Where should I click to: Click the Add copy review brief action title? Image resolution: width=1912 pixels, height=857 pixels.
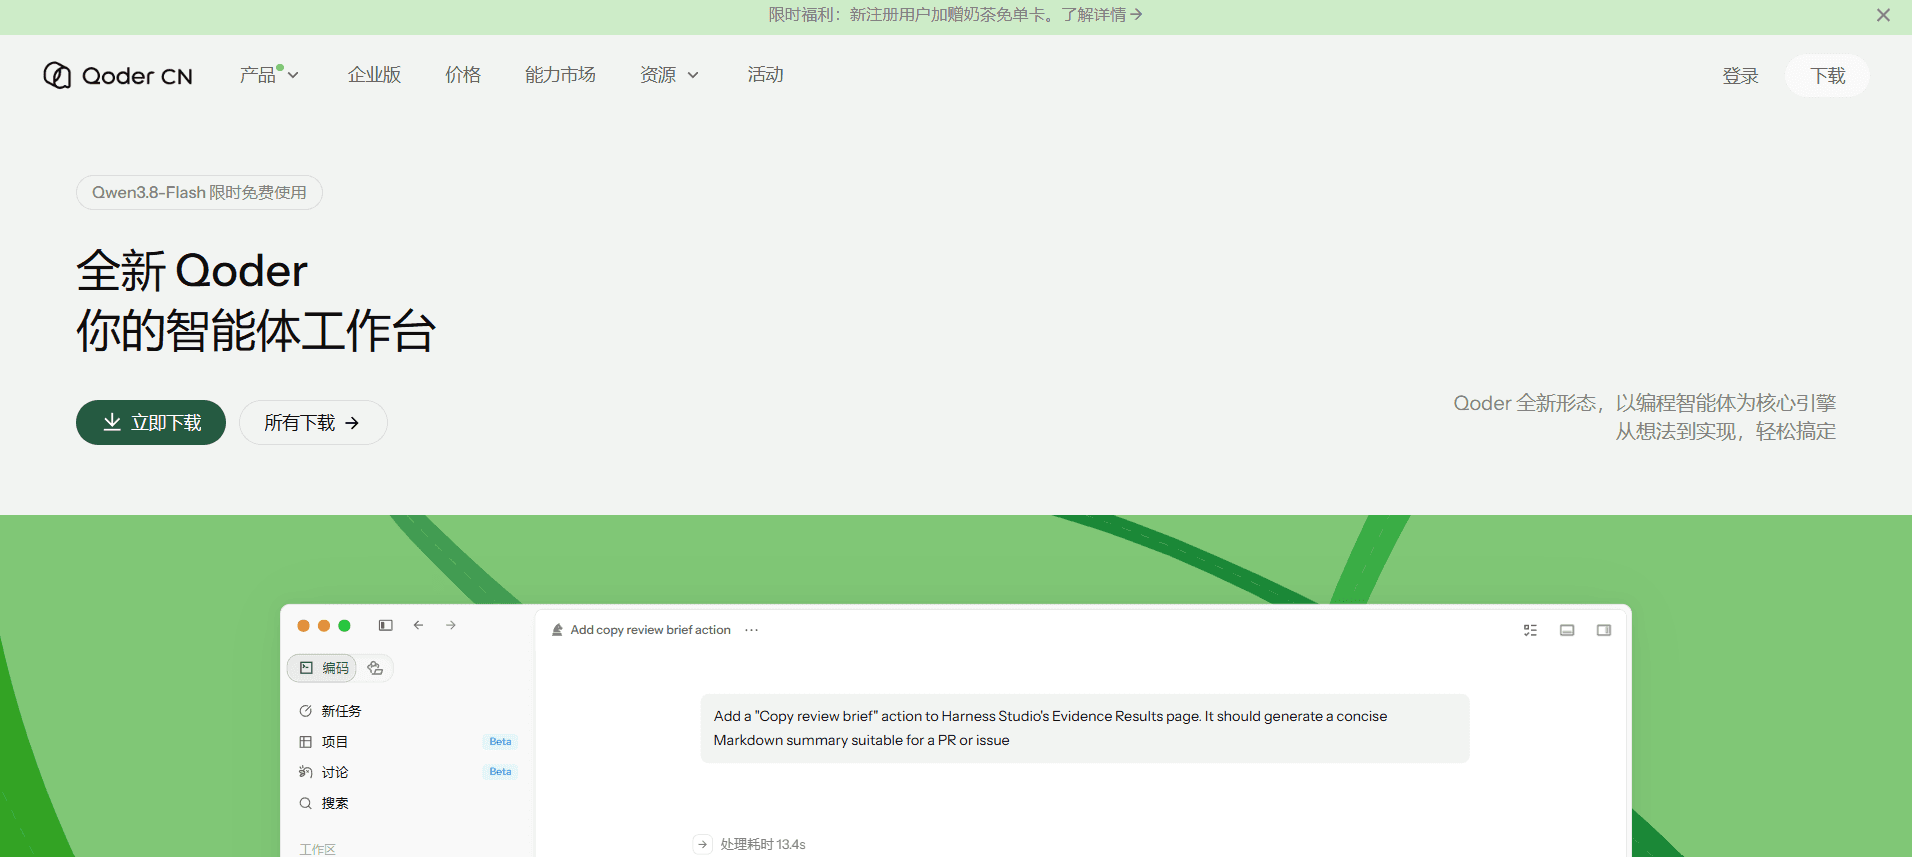point(650,630)
